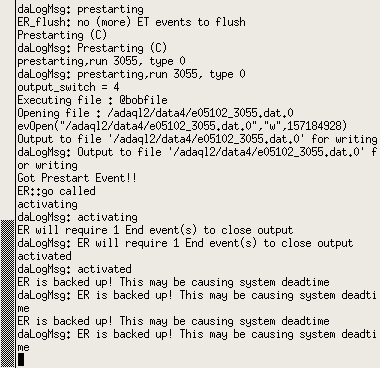Click the terminal scrollbar thumb

[7, 294]
